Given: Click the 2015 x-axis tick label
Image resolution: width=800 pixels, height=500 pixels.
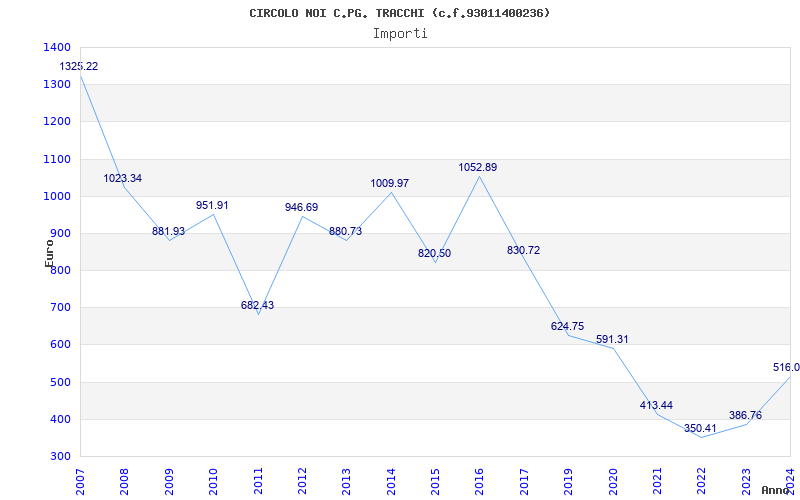Looking at the screenshot, I should click(435, 482).
